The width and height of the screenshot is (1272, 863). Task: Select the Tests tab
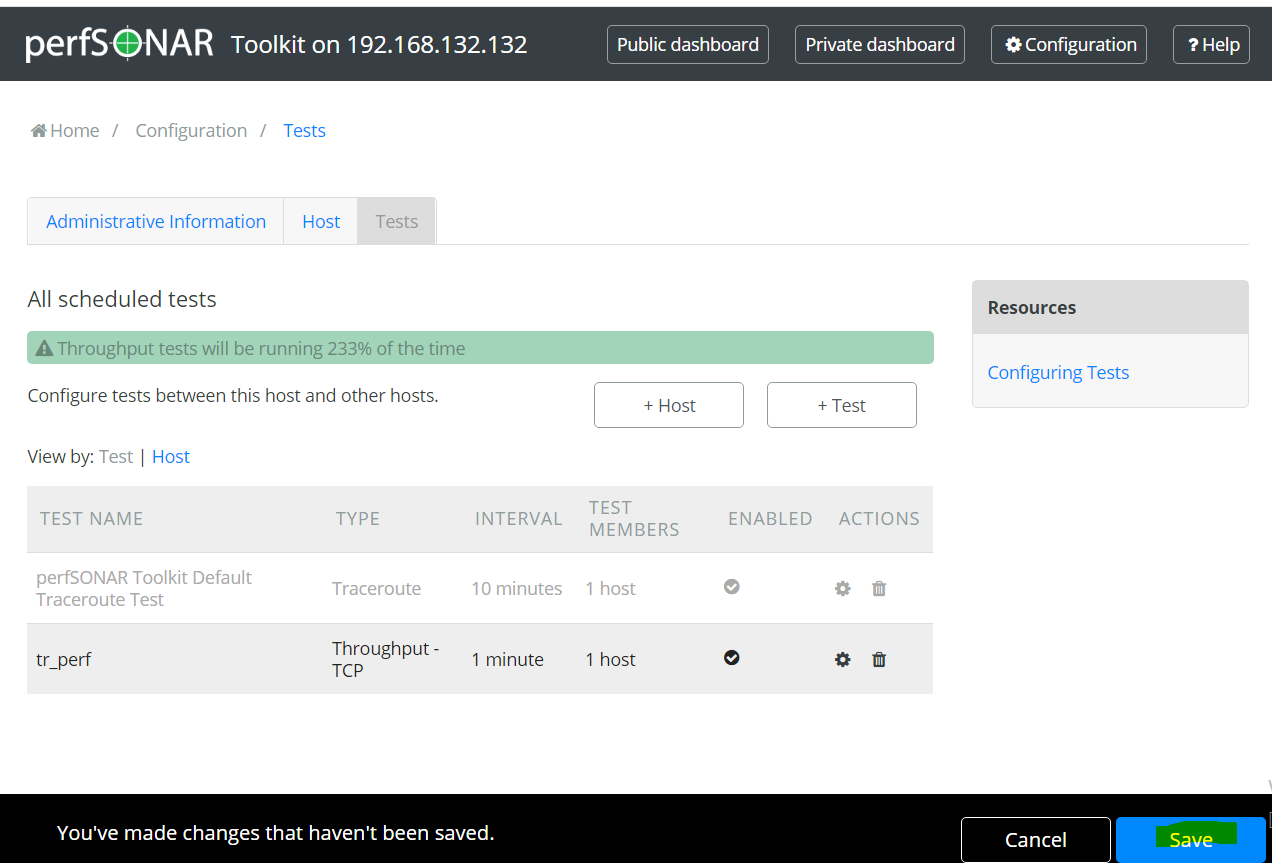397,221
